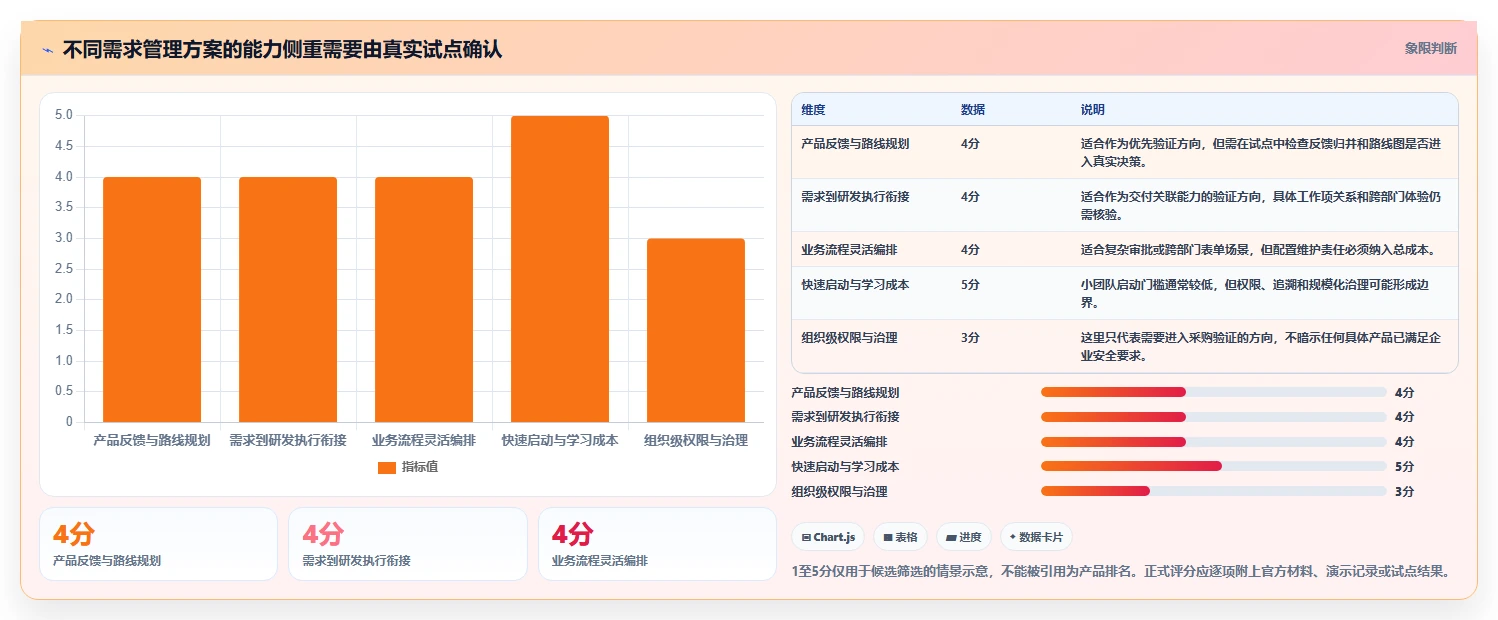The height and width of the screenshot is (620, 1498).
Task: Click the 5分 value in the table
Action: point(970,285)
